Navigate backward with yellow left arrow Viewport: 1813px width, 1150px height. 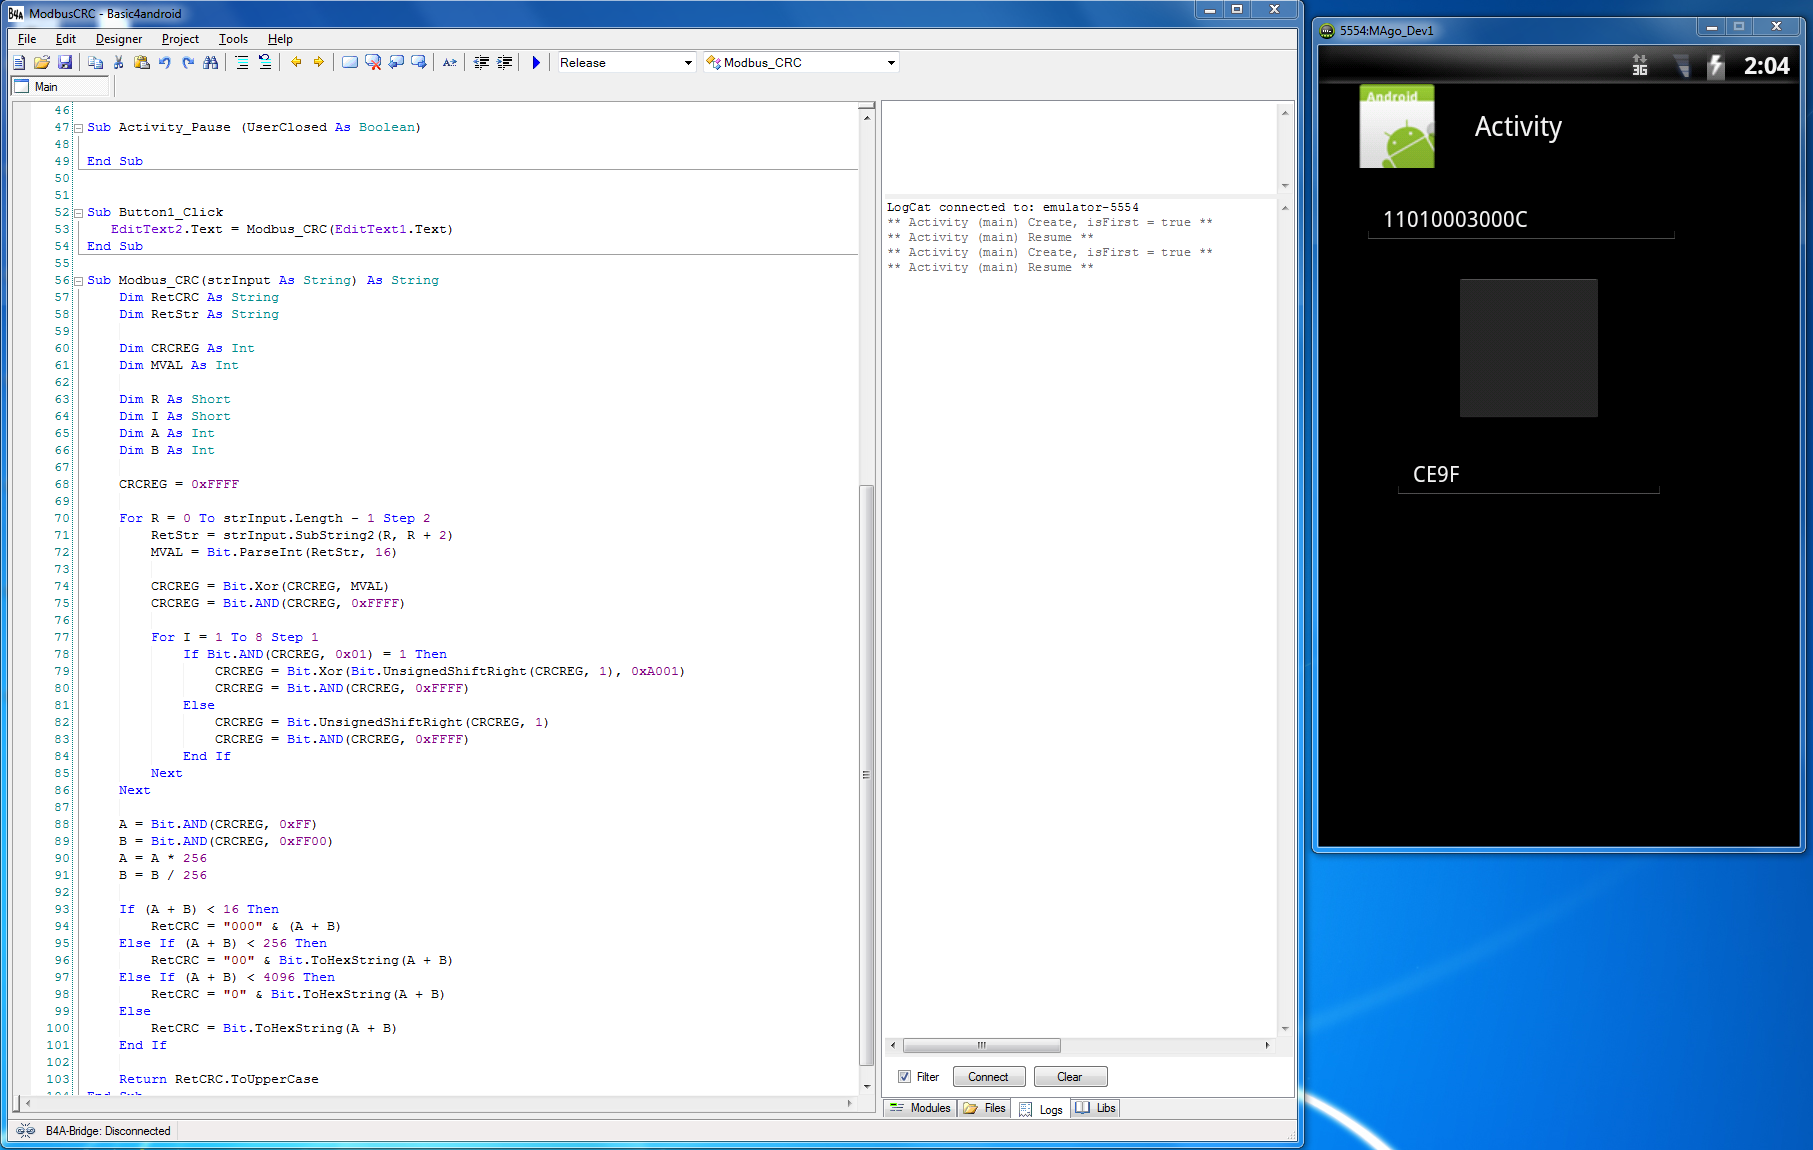click(296, 63)
